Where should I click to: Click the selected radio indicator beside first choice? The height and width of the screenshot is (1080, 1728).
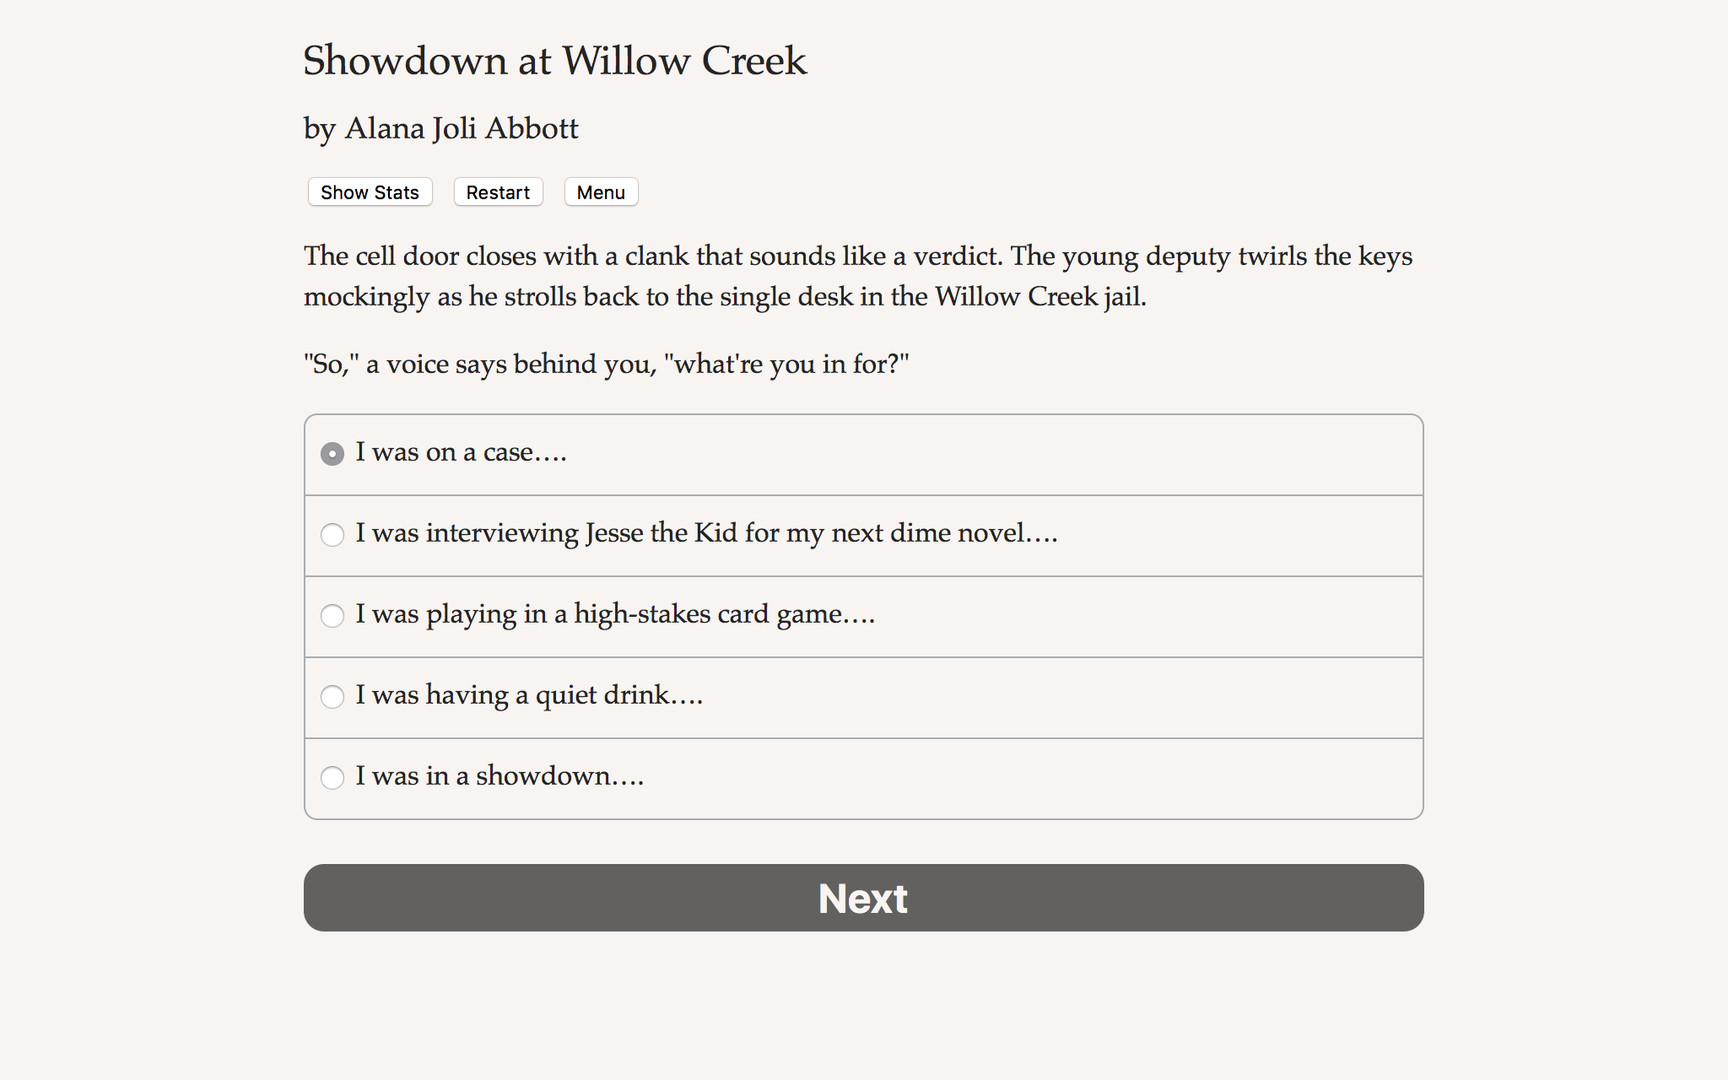click(x=332, y=454)
